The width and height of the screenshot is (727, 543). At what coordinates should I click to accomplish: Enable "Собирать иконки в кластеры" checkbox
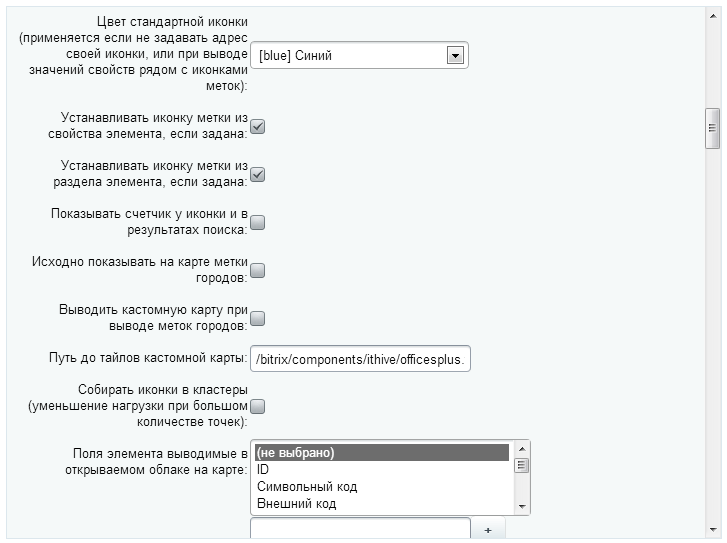[257, 406]
